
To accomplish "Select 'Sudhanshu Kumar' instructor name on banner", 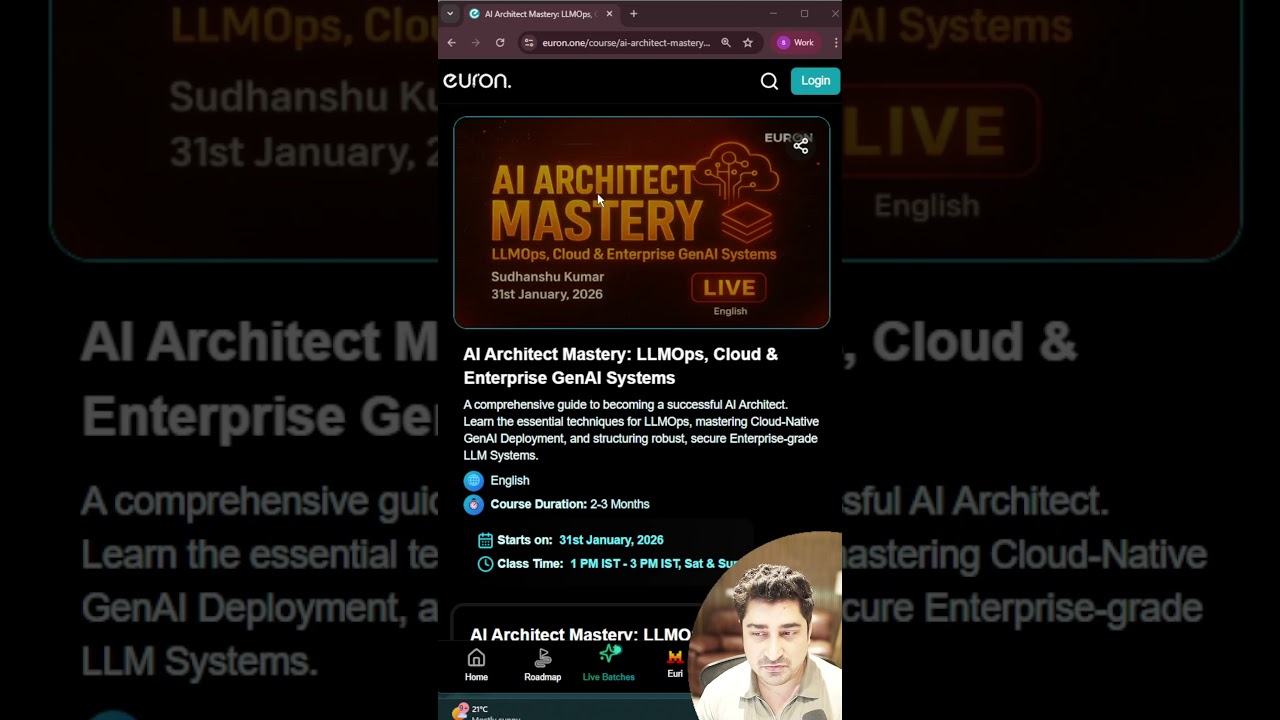I will pyautogui.click(x=548, y=277).
